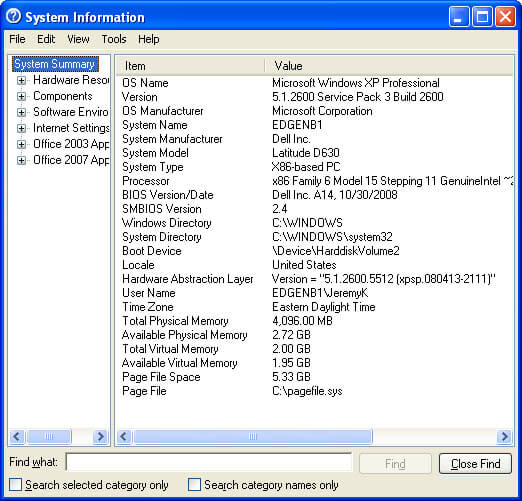Enable Search selected category only

click(x=15, y=484)
